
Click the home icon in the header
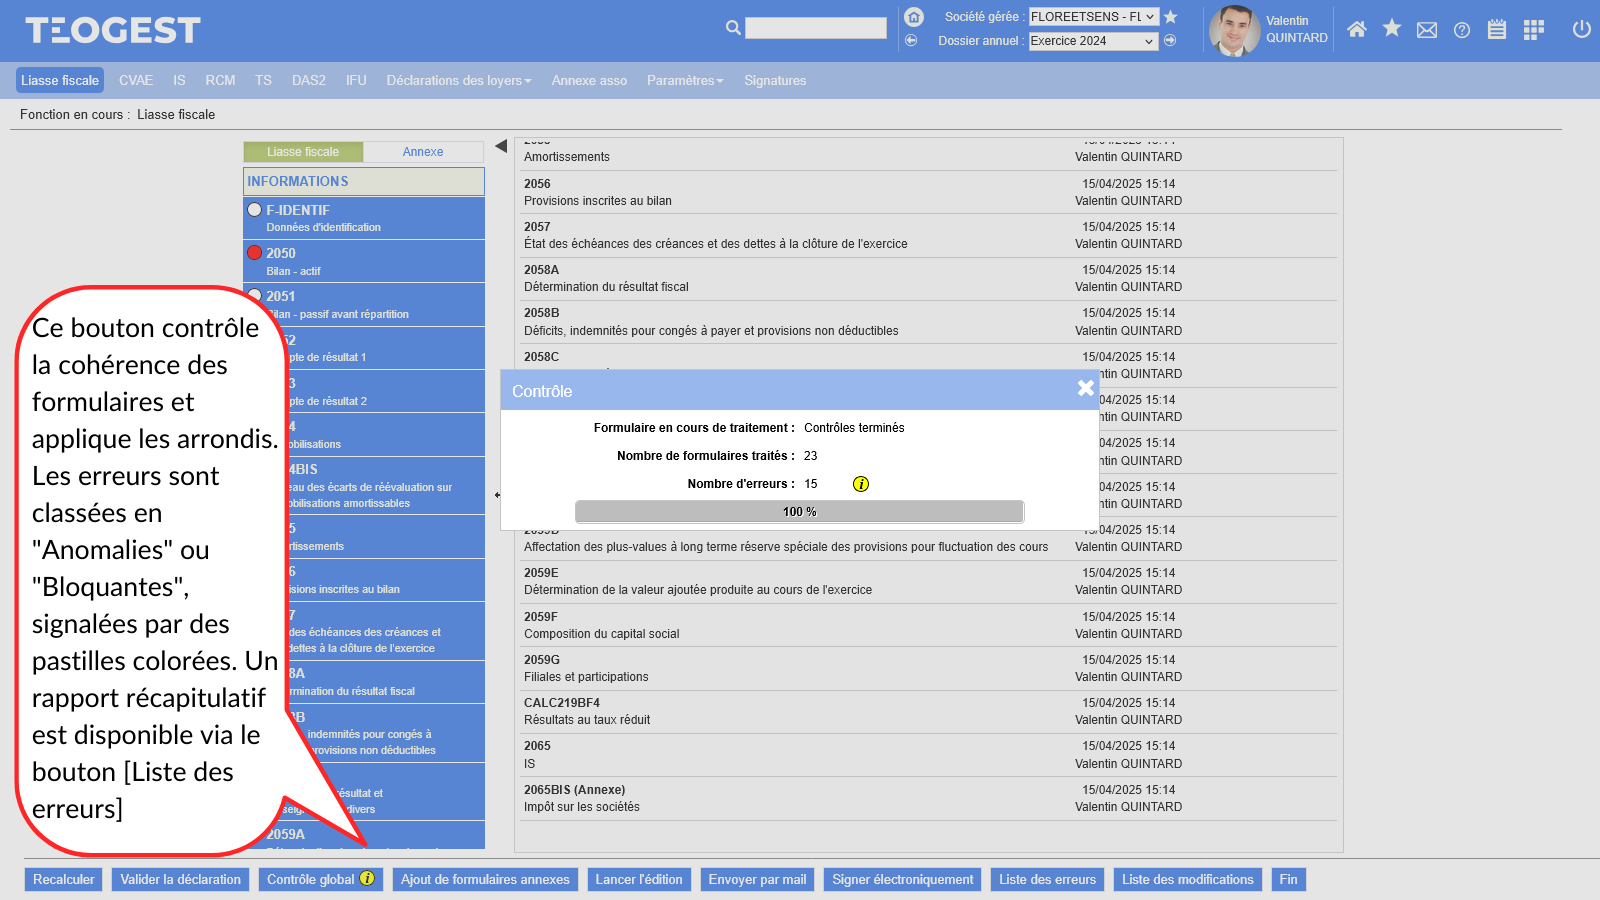coord(1356,30)
